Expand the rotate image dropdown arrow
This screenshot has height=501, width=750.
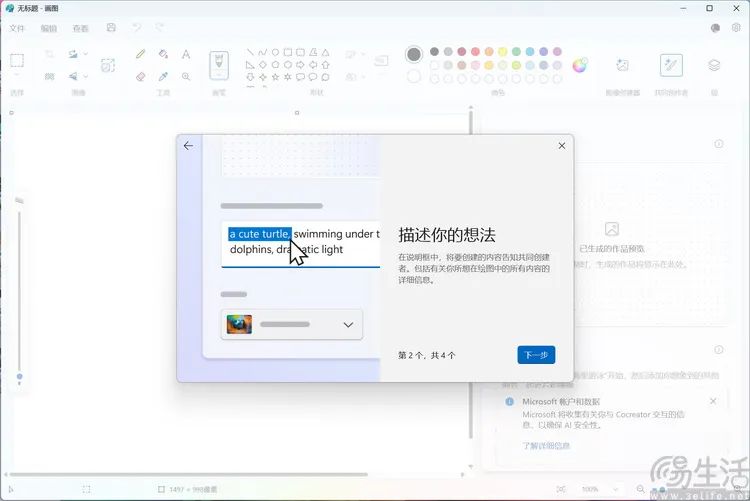point(86,54)
